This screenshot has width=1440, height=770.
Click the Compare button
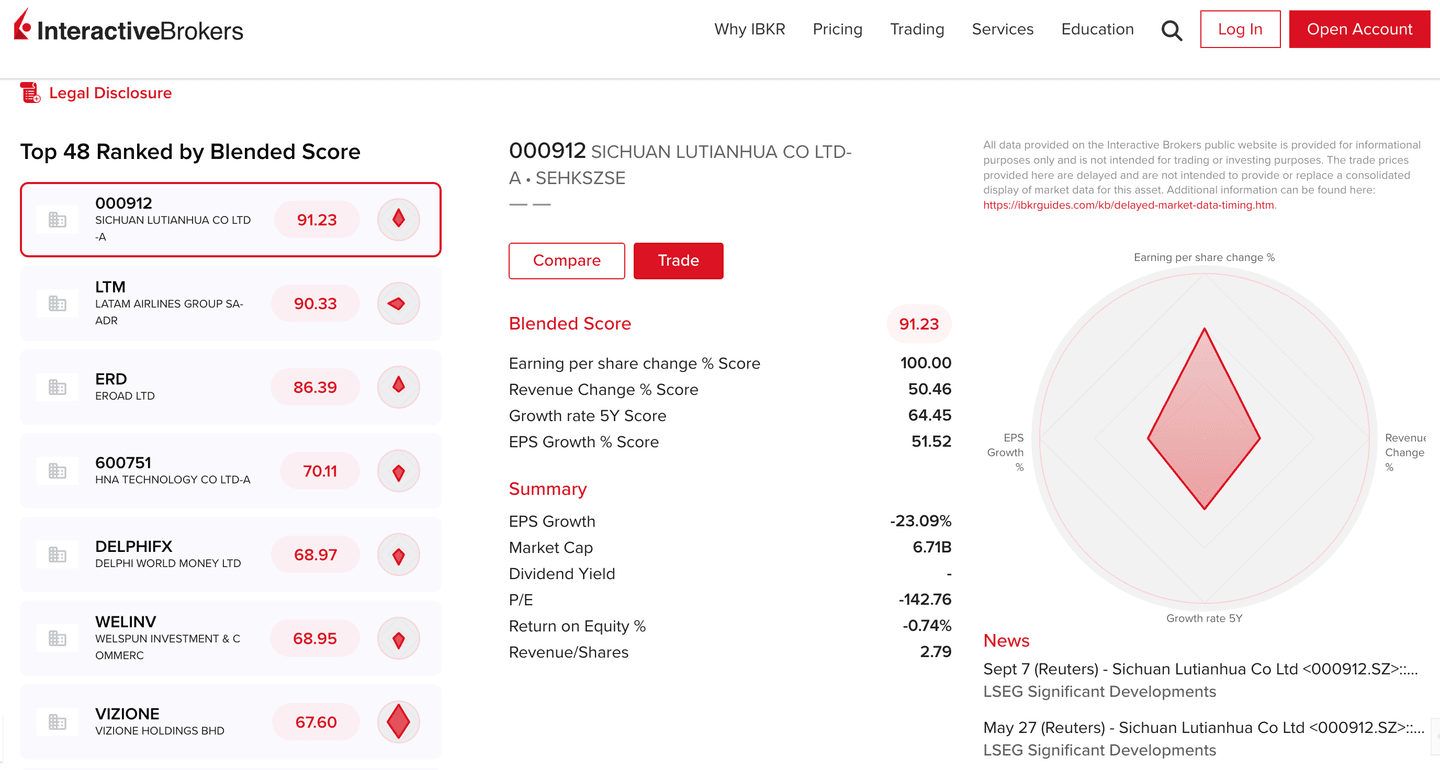(x=567, y=260)
